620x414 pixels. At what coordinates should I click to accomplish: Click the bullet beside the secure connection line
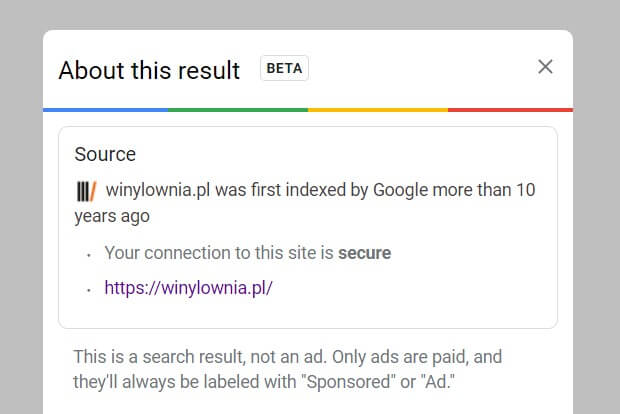tap(89, 255)
